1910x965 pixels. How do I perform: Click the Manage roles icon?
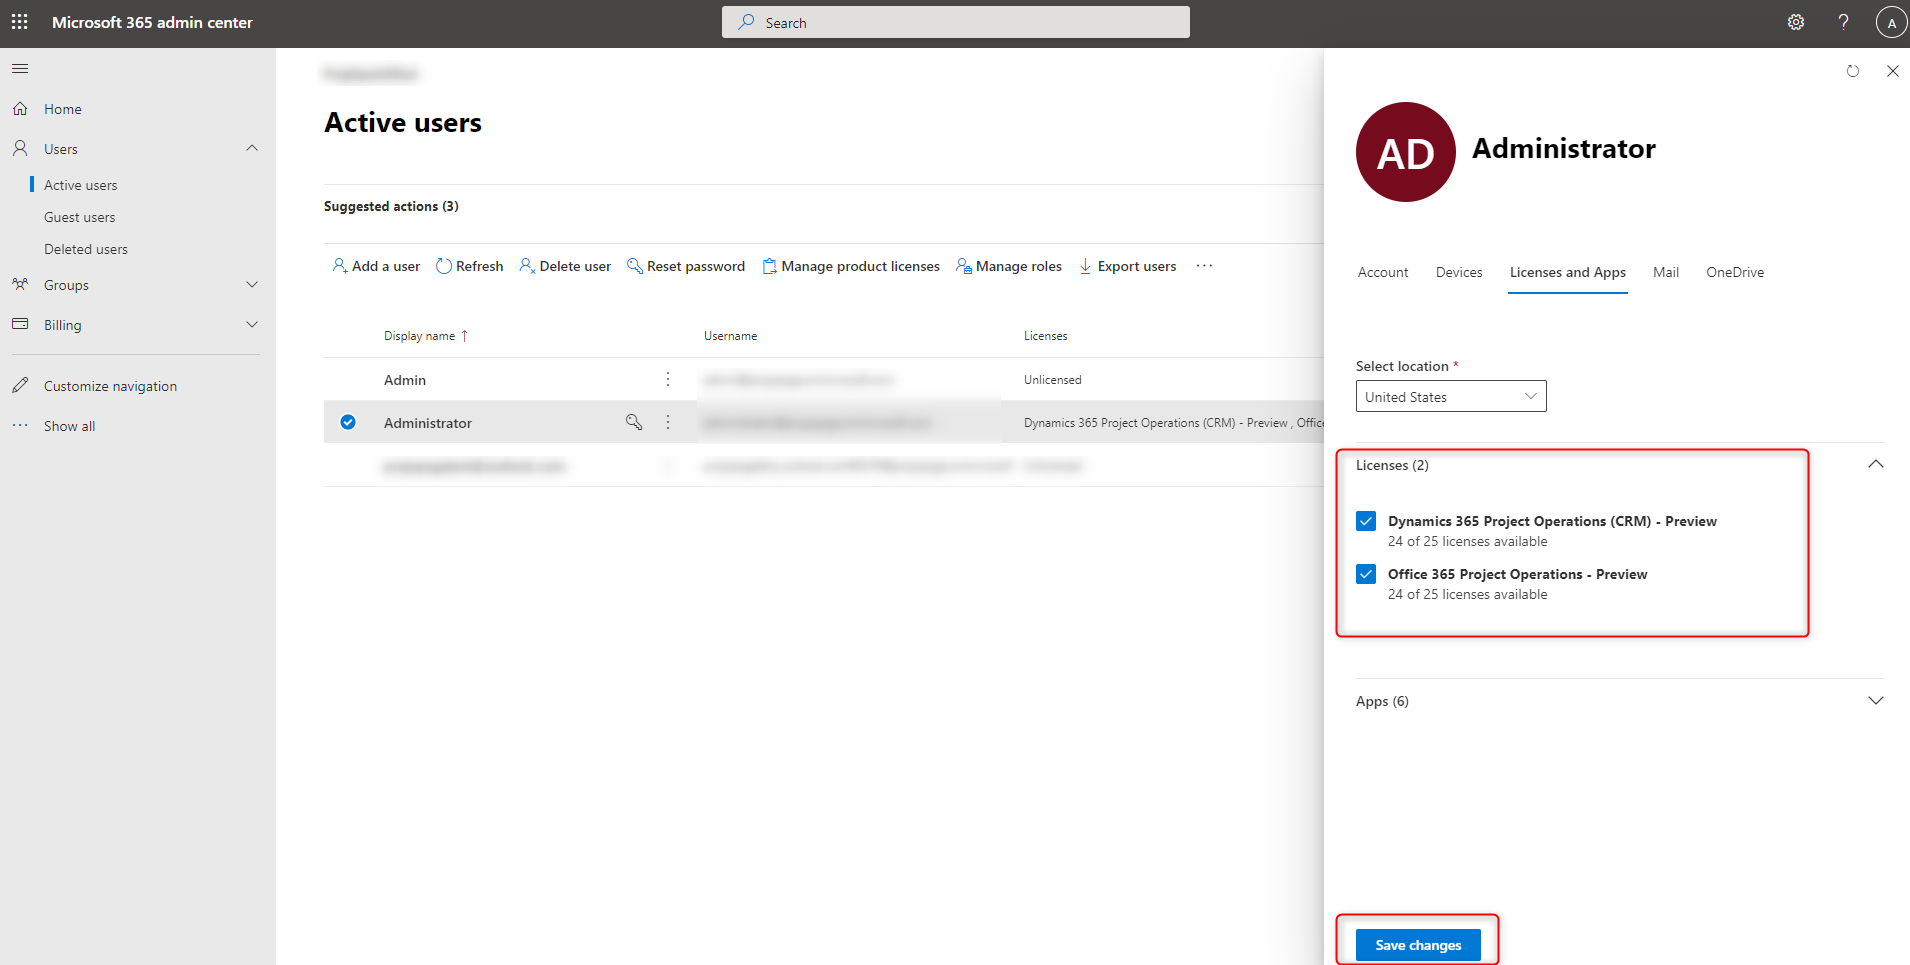click(x=964, y=265)
